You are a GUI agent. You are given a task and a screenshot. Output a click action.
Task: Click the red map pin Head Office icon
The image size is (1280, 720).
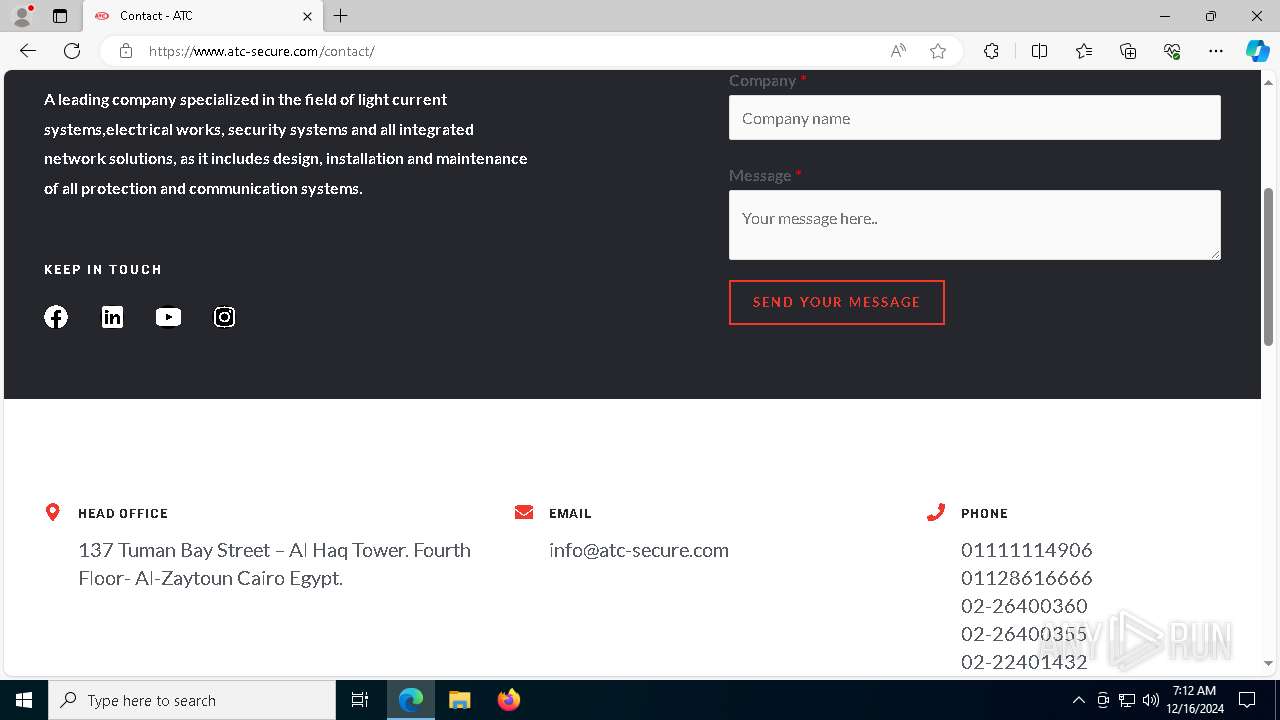(53, 512)
